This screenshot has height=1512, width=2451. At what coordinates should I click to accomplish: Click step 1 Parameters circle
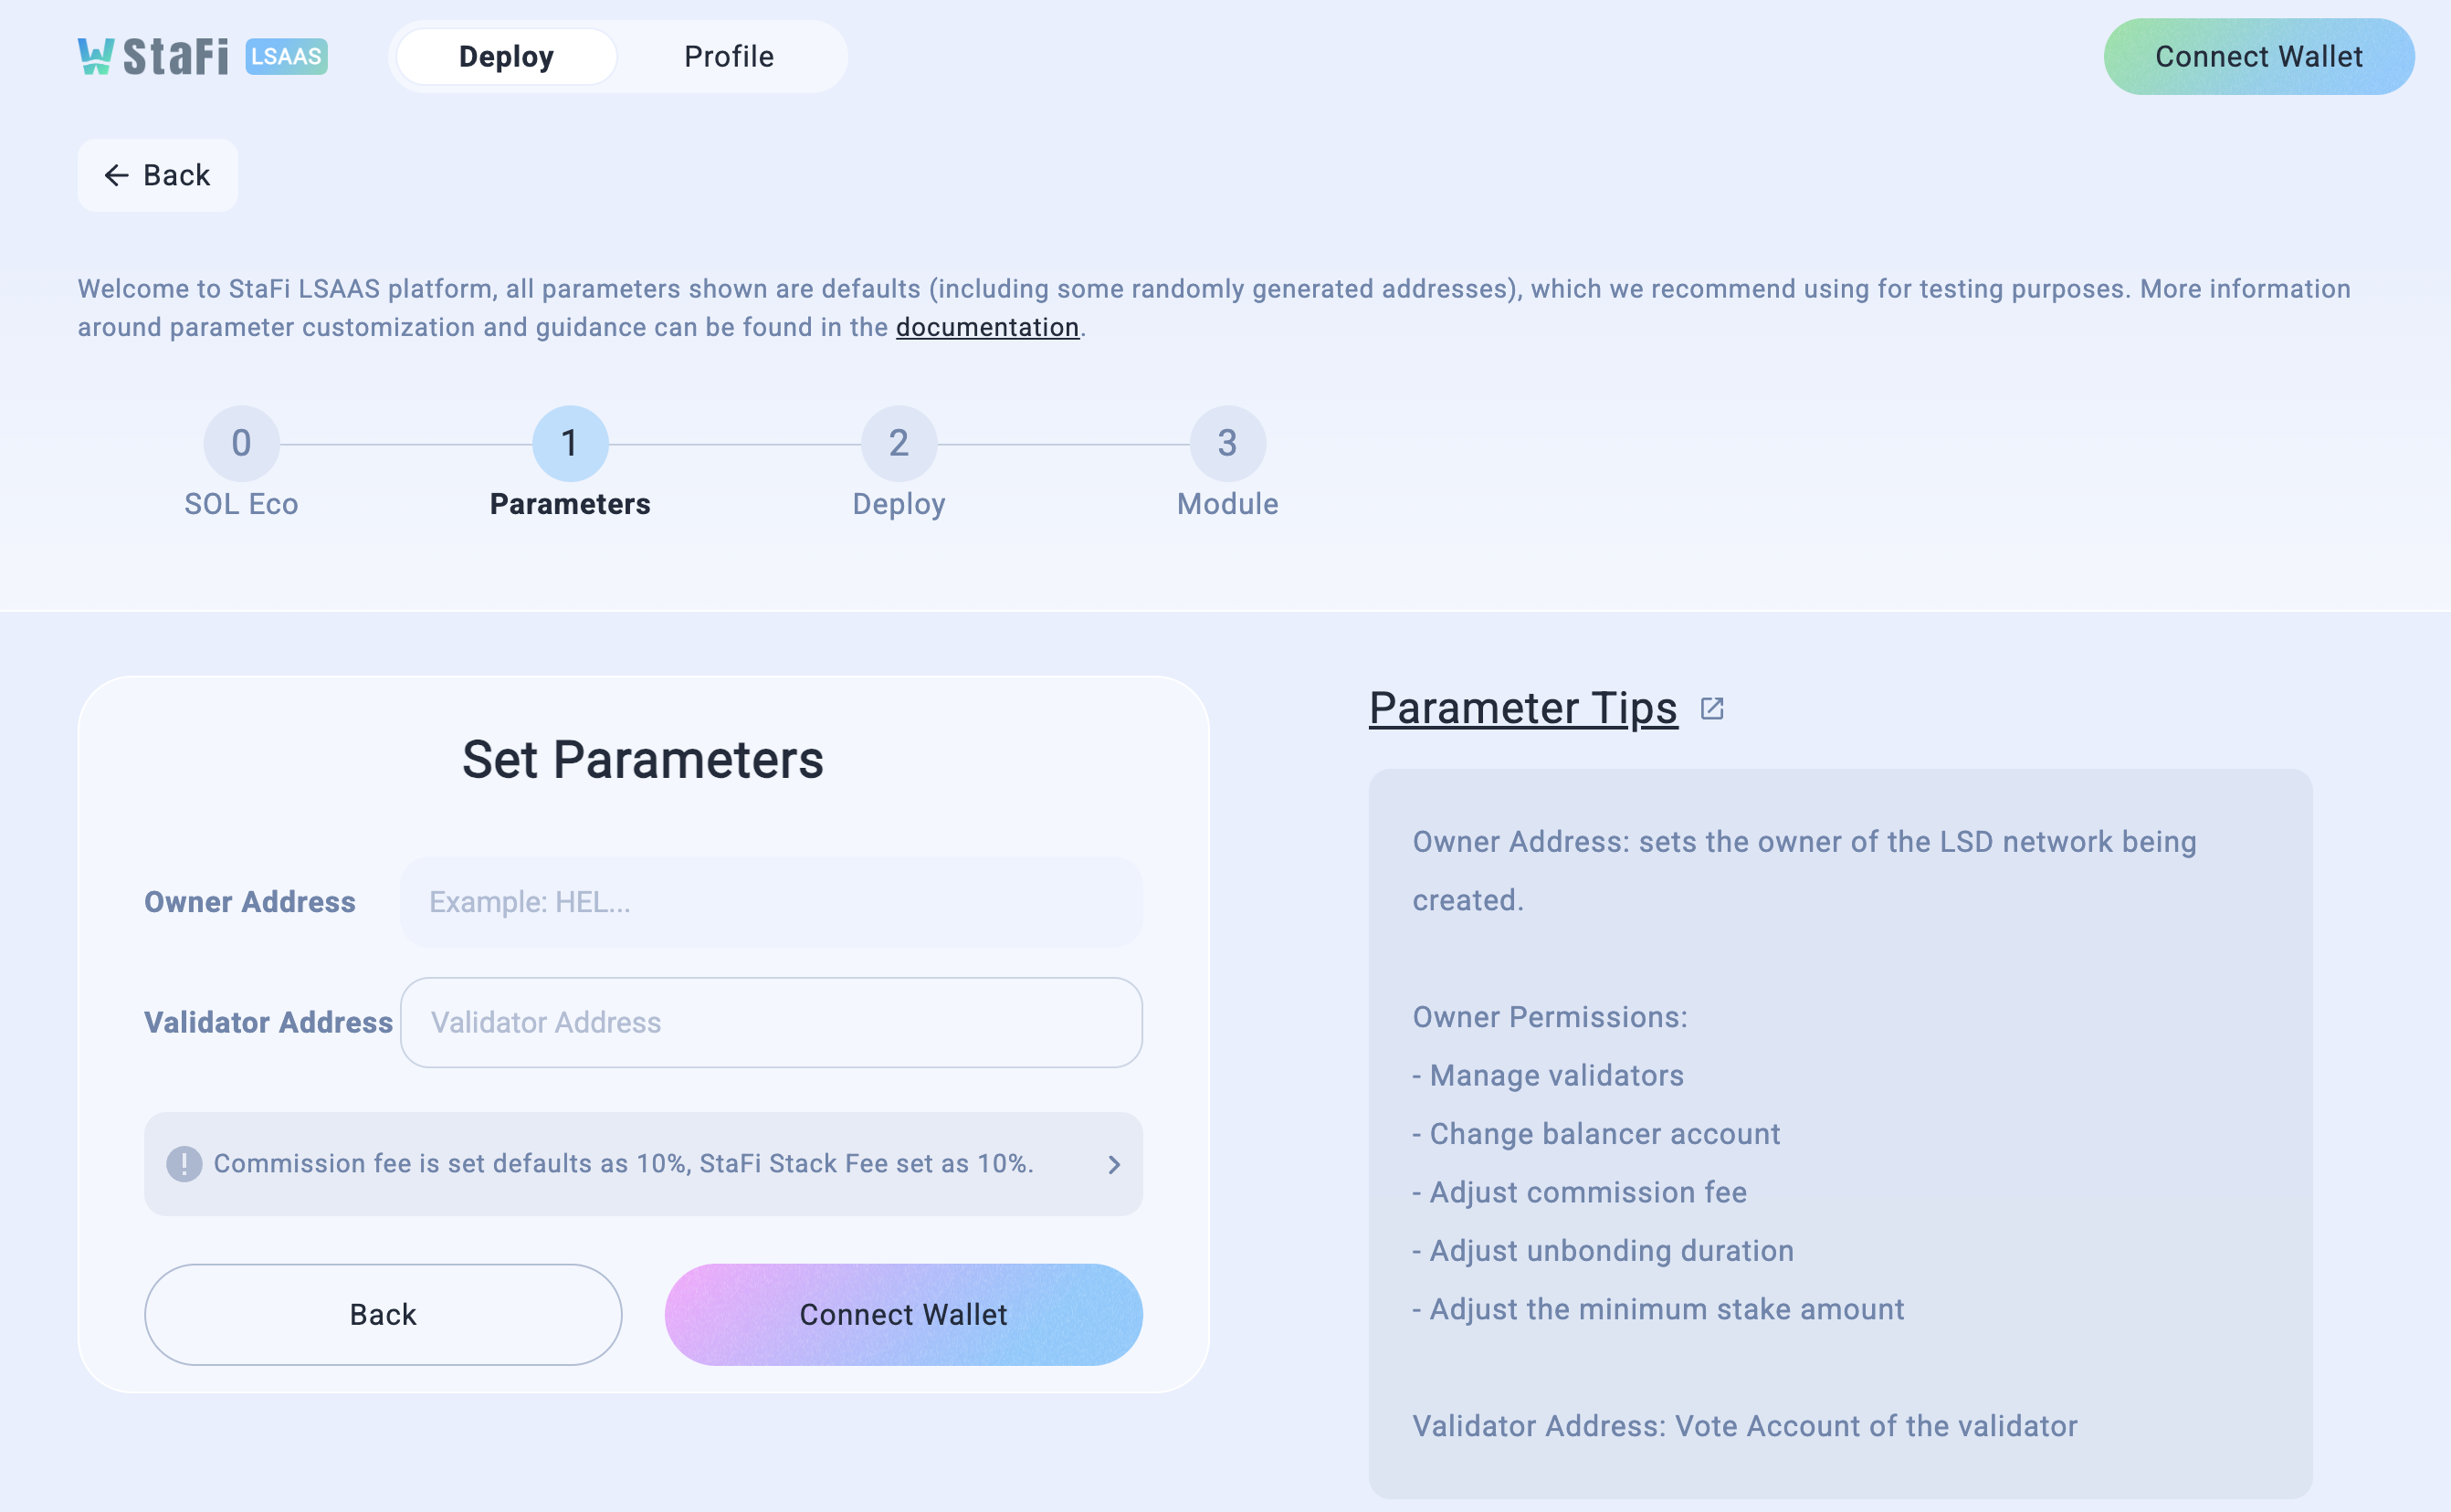pos(570,443)
